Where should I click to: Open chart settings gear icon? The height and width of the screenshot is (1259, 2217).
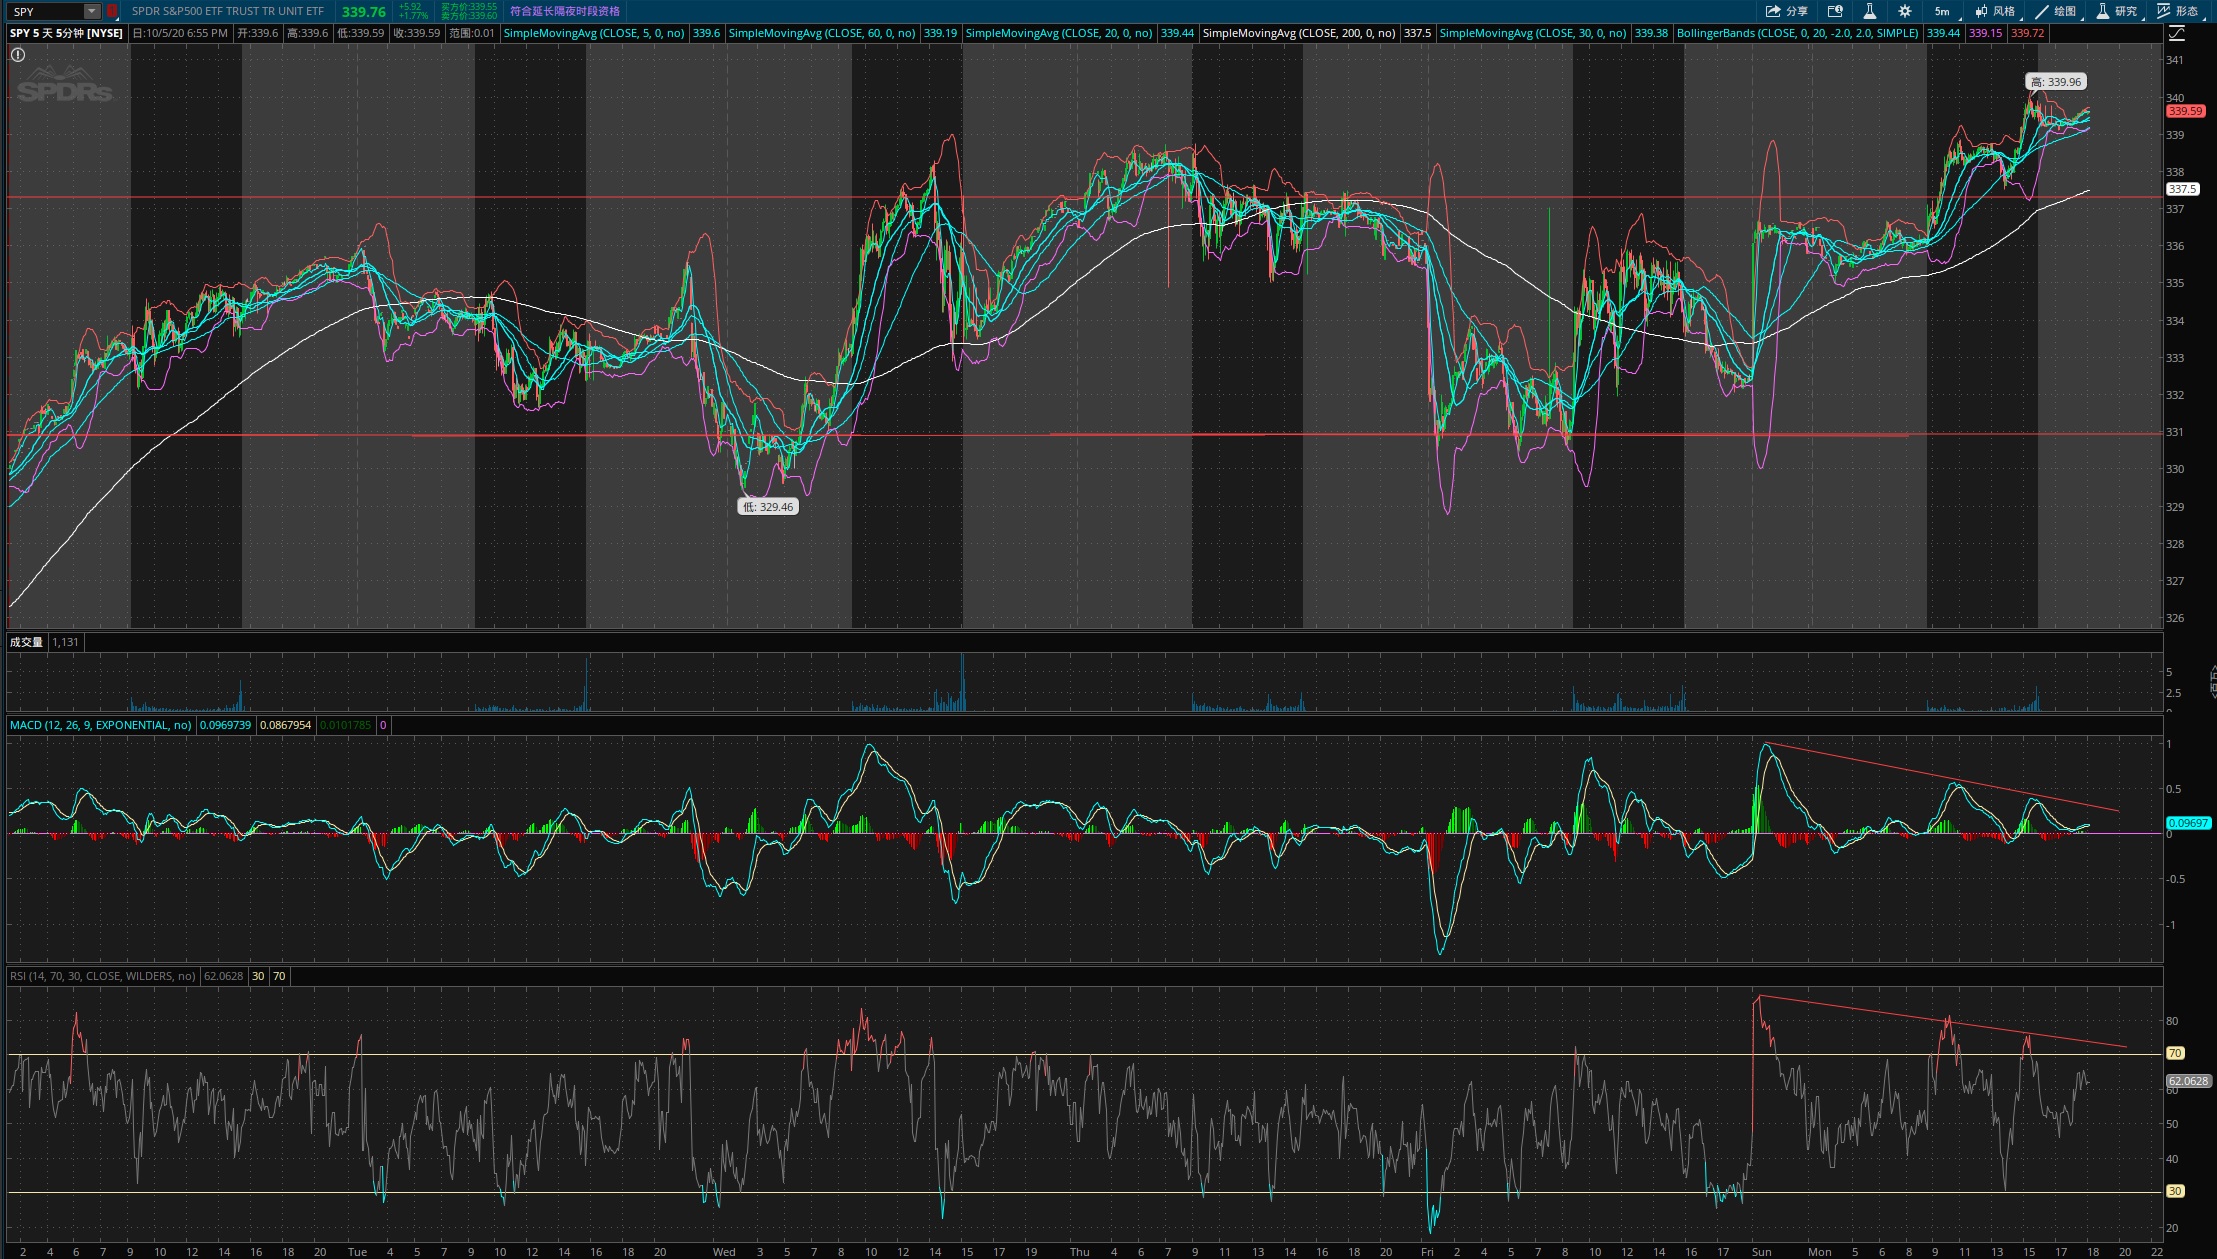pyautogui.click(x=1904, y=11)
